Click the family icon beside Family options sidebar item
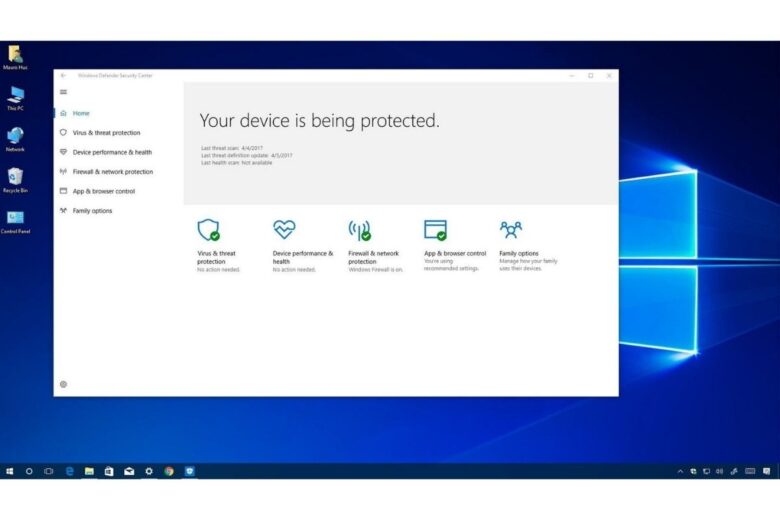Viewport: 780px width, 520px height. 63,210
